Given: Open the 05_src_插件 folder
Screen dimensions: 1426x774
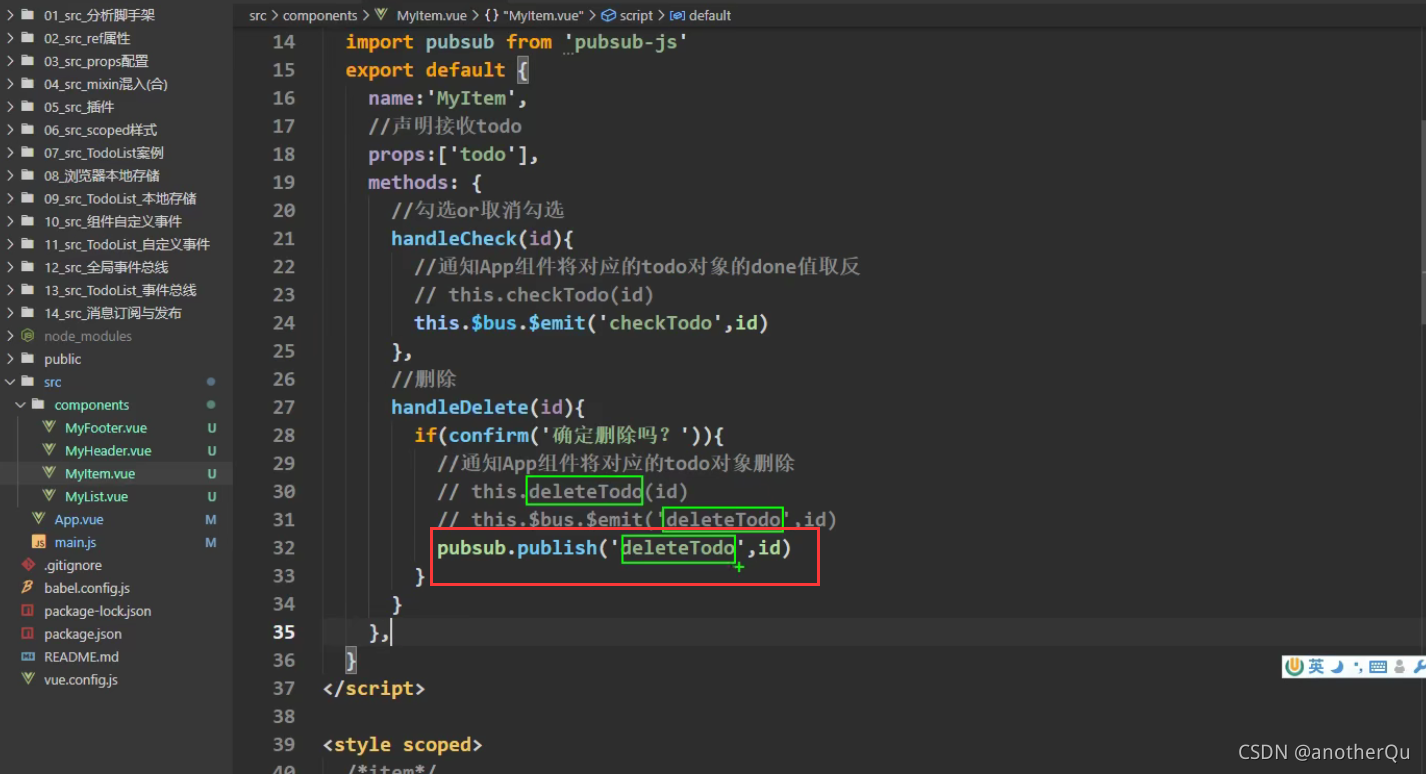Looking at the screenshot, I should point(79,107).
